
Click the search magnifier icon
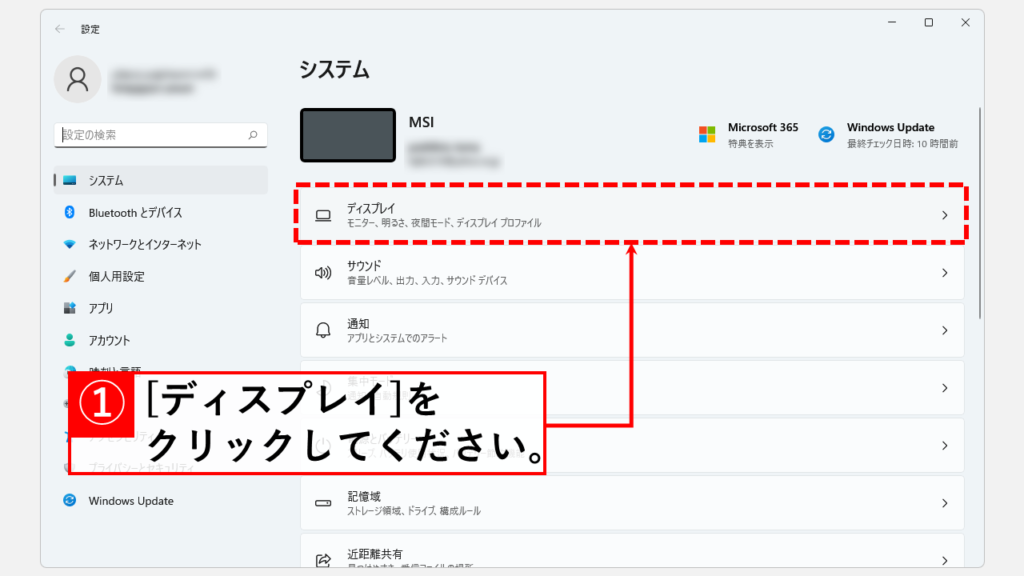point(253,135)
